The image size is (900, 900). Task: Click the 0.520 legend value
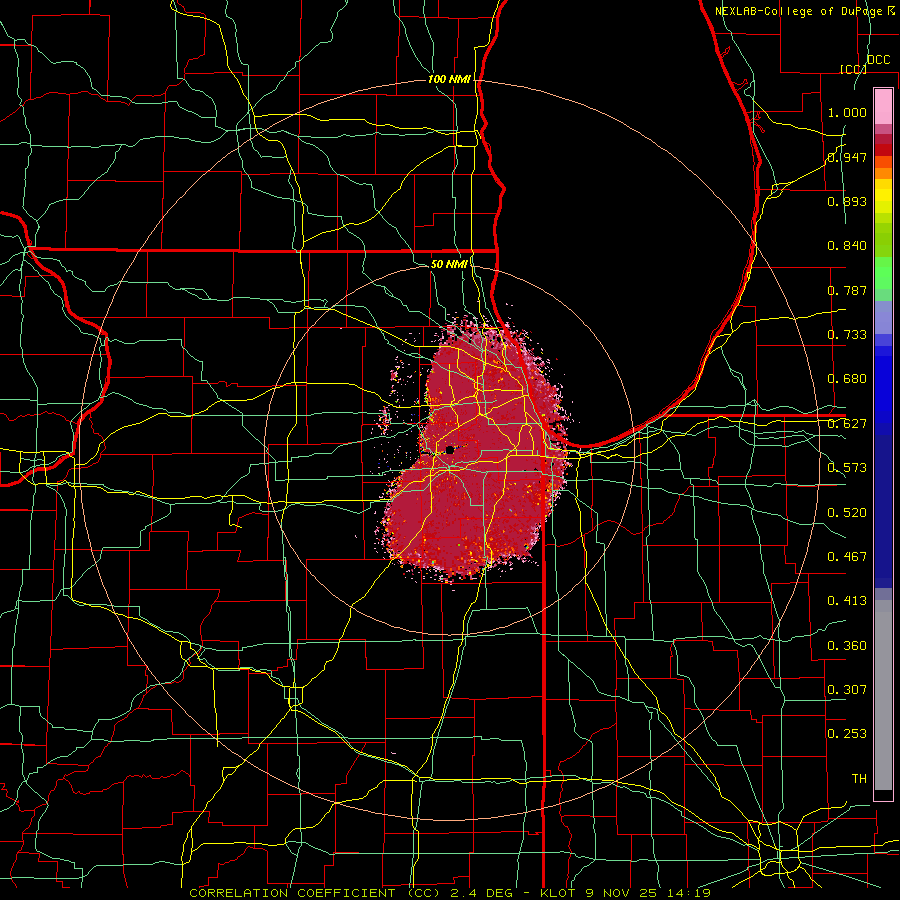click(x=847, y=513)
